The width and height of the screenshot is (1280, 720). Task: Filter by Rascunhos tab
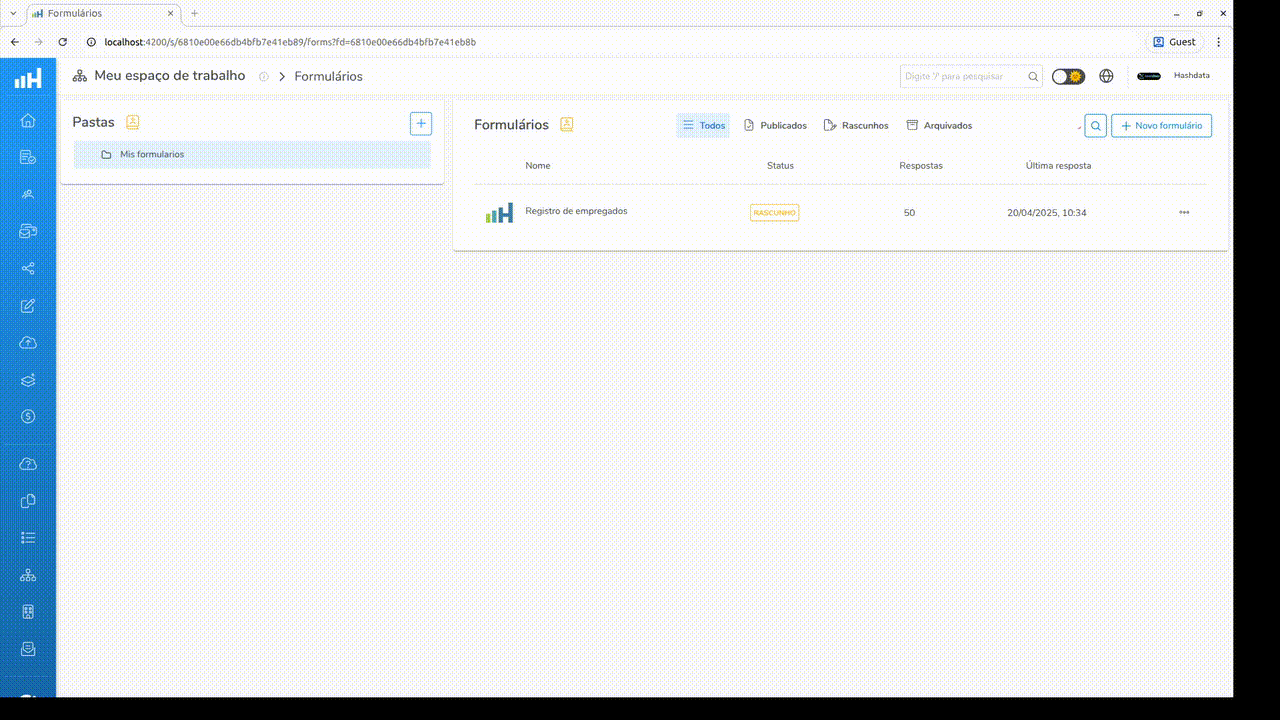pyautogui.click(x=856, y=125)
